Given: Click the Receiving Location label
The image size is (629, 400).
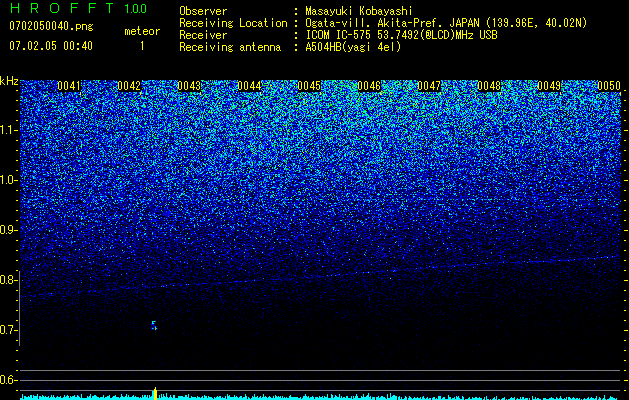Looking at the screenshot, I should [x=233, y=24].
